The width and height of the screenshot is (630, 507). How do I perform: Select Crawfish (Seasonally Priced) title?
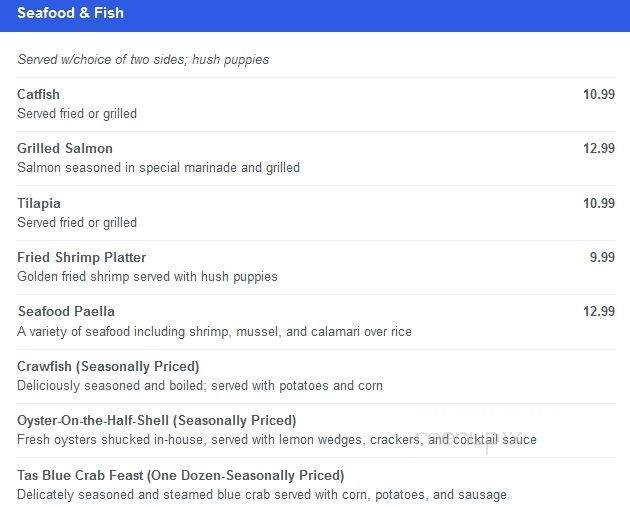coord(108,367)
